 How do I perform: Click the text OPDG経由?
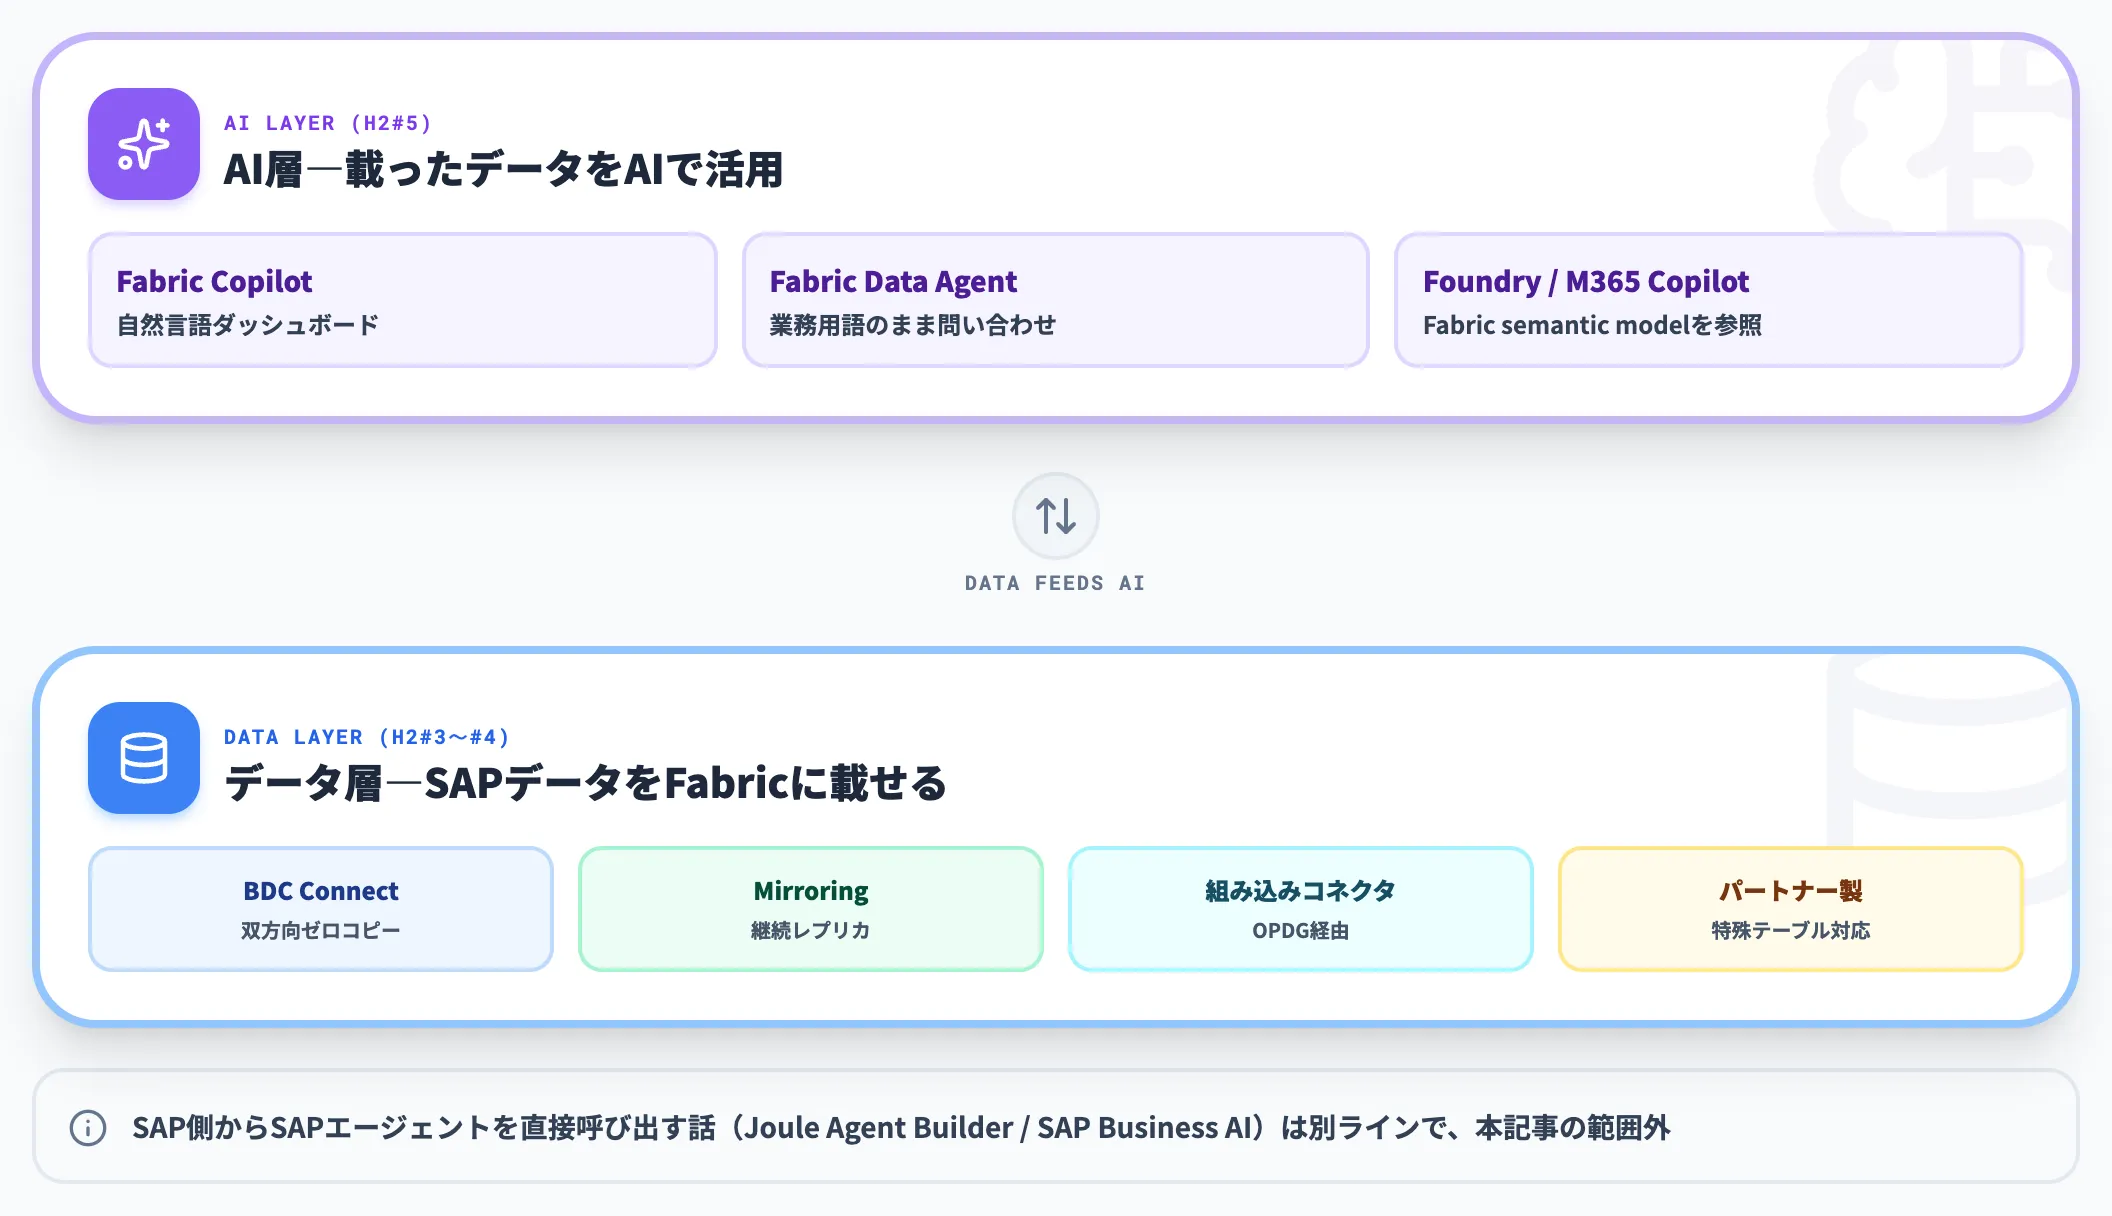tap(1301, 931)
